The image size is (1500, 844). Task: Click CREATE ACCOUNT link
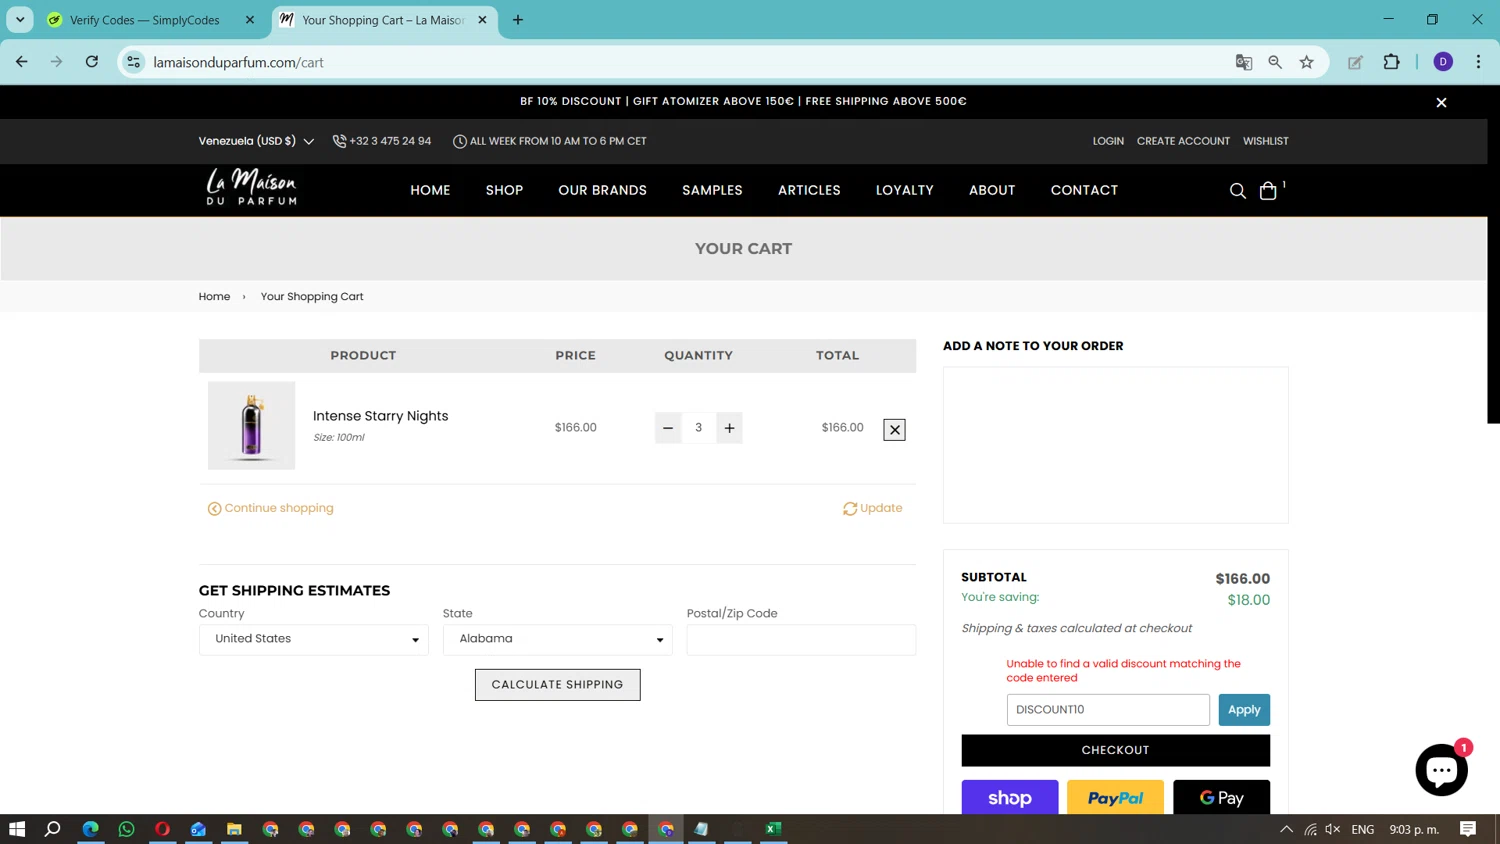pos(1183,141)
